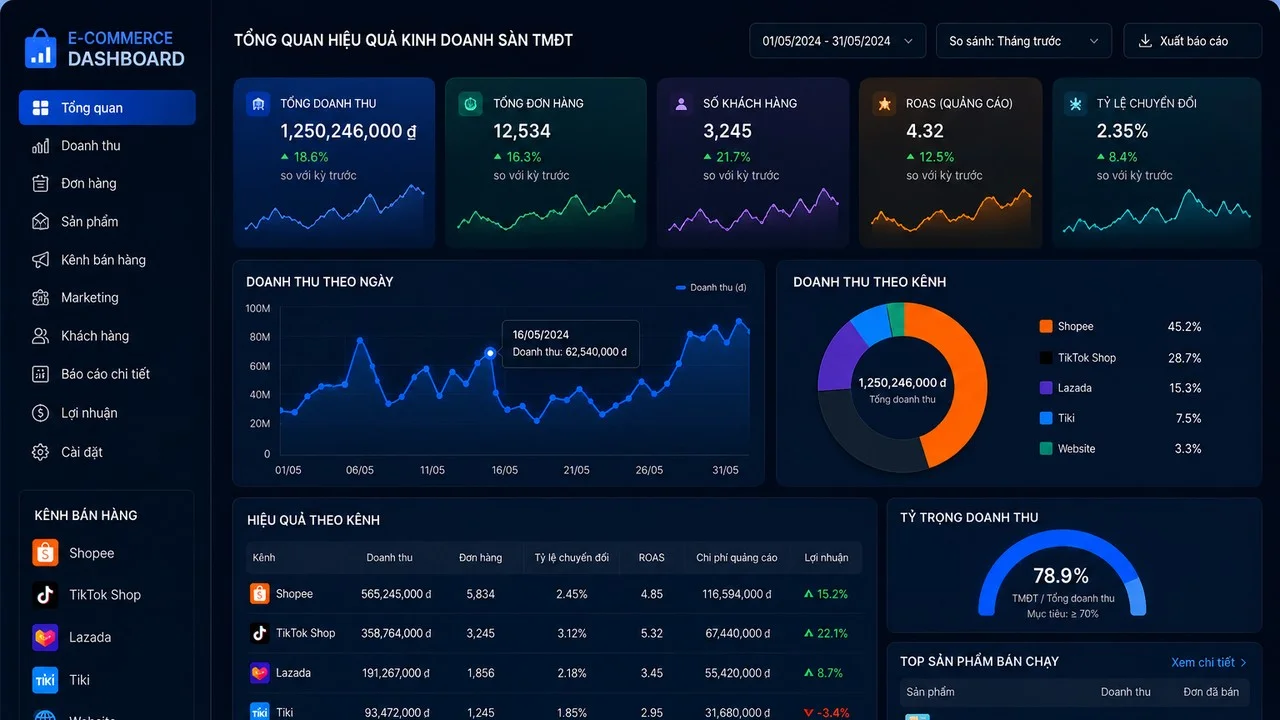Click the Lợi nhuận dollar icon
The width and height of the screenshot is (1280, 720).
point(41,413)
